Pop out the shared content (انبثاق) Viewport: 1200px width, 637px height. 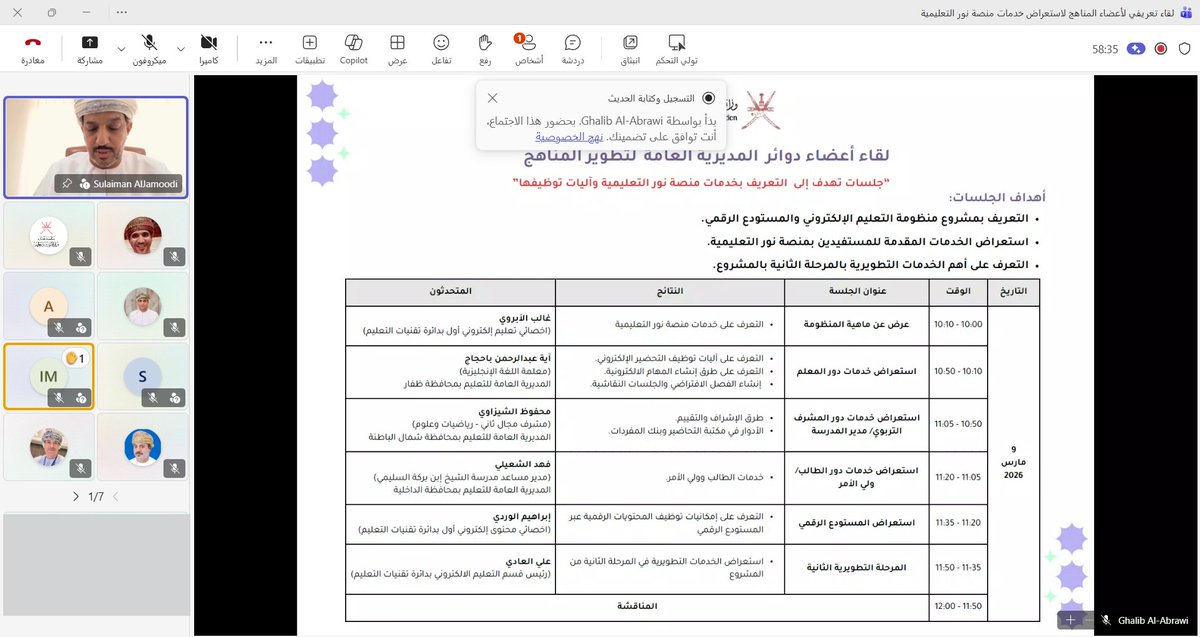point(631,49)
